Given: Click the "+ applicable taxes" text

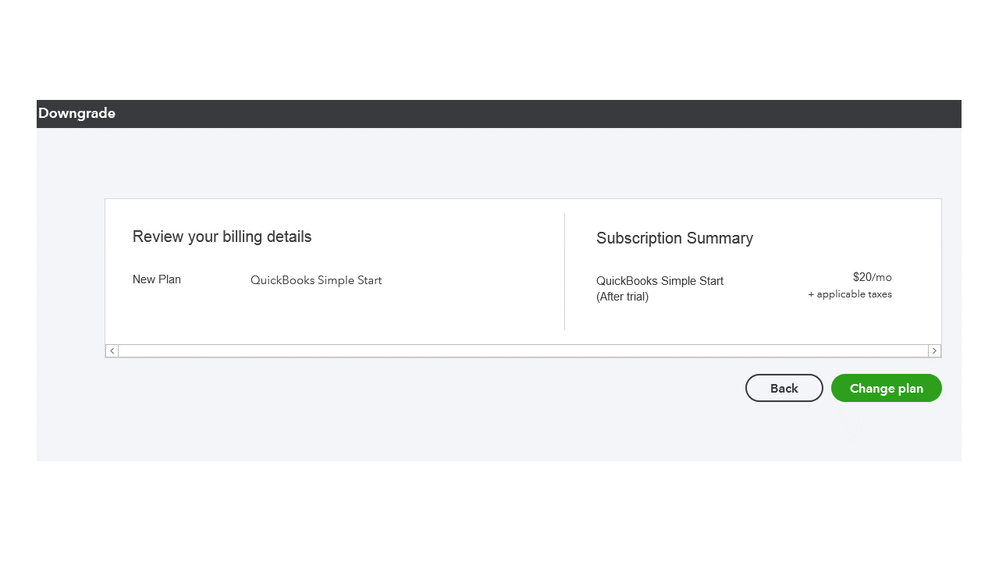Looking at the screenshot, I should 850,295.
